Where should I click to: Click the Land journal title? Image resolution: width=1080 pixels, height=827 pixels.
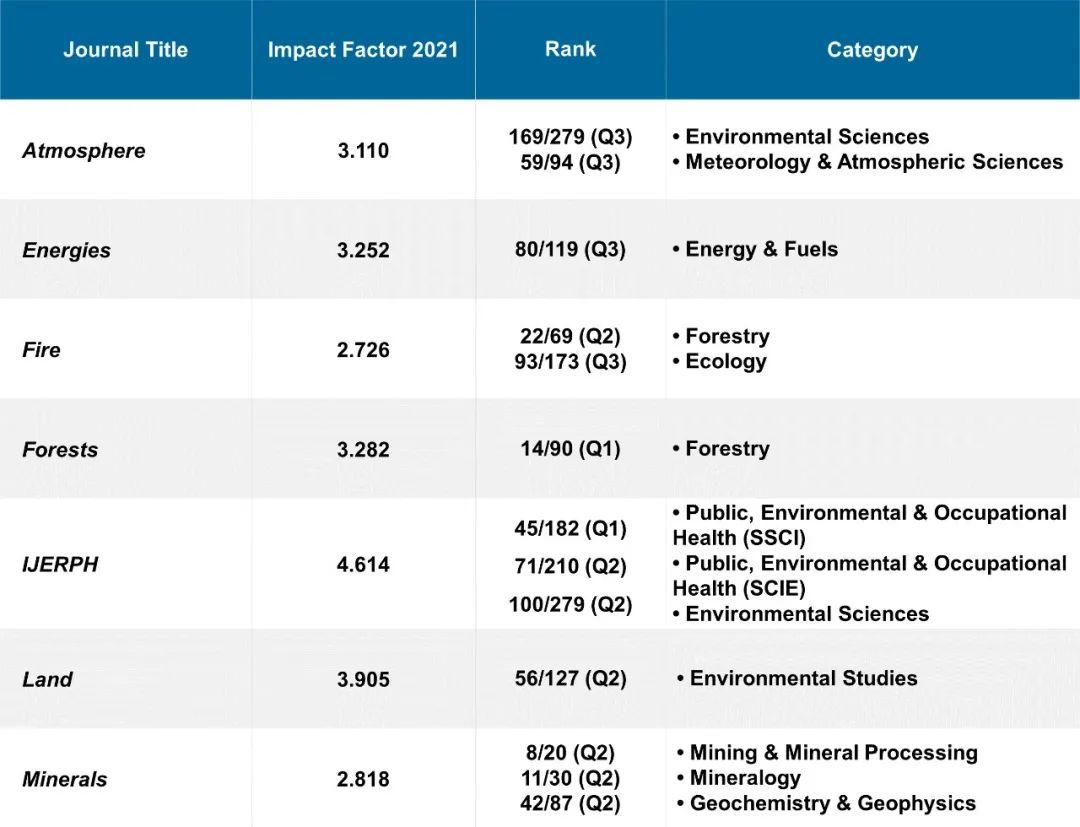(47, 680)
